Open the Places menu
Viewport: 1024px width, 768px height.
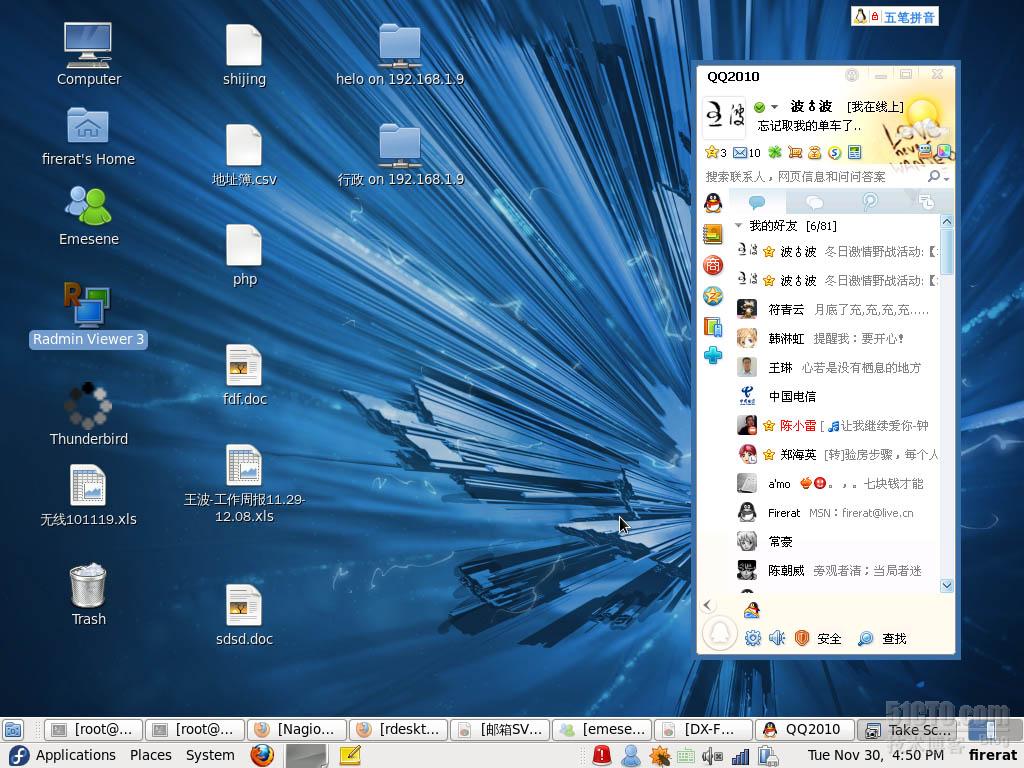[150, 755]
